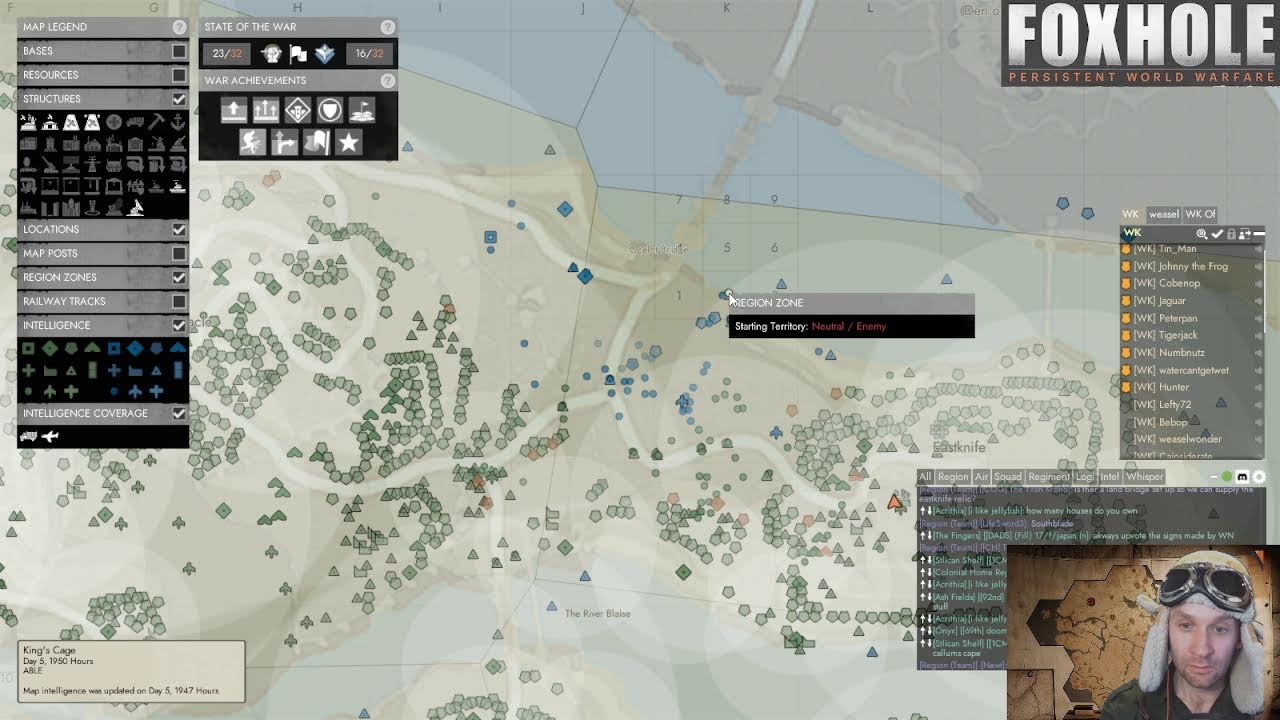Switch chat to Intel tab
1280x720 pixels.
point(1110,477)
